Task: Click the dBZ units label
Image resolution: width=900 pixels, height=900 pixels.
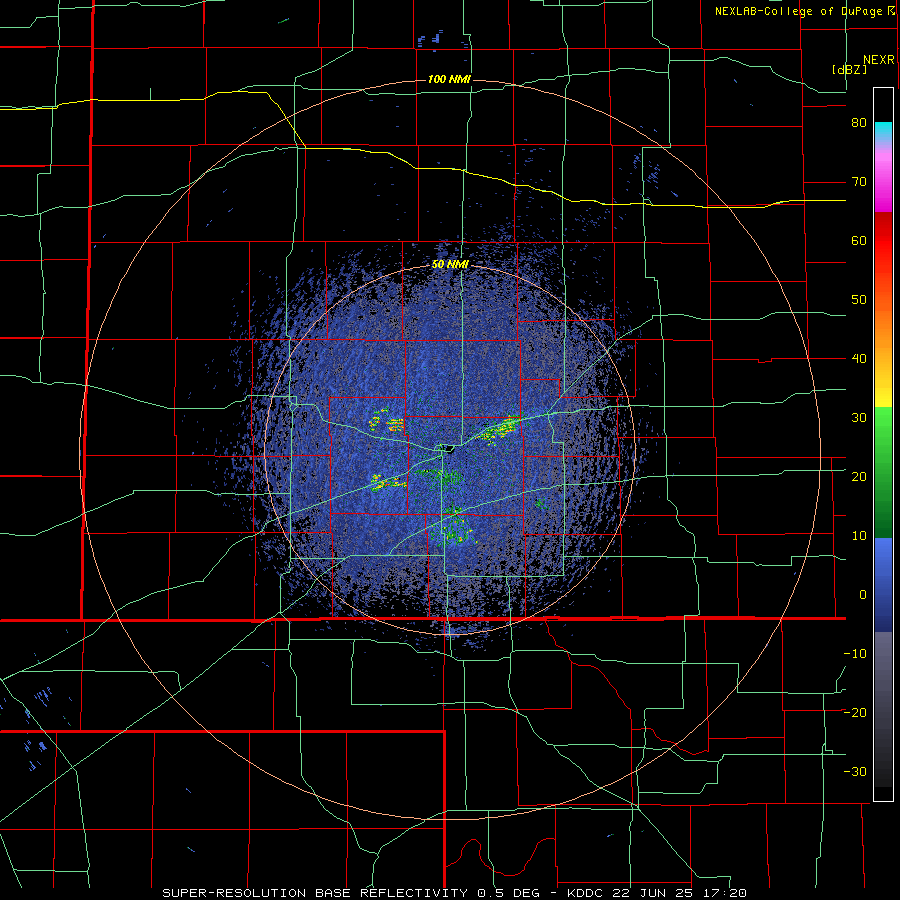Action: 849,69
